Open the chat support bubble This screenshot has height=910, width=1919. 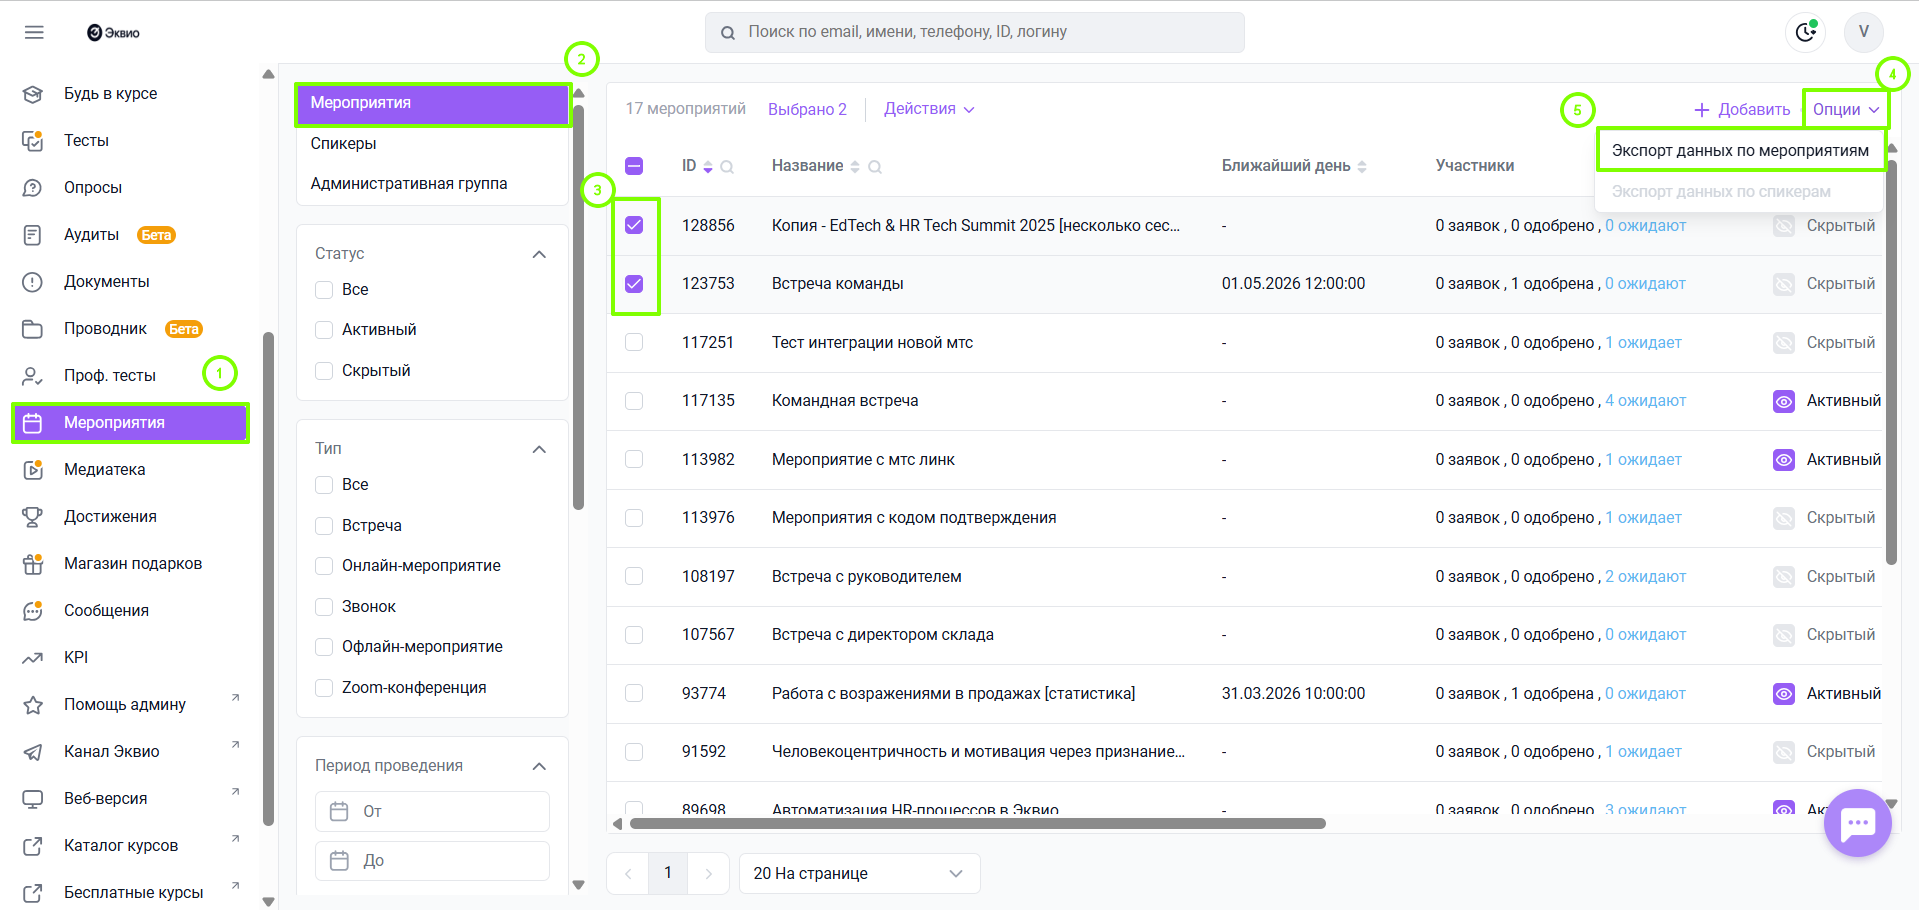tap(1857, 823)
